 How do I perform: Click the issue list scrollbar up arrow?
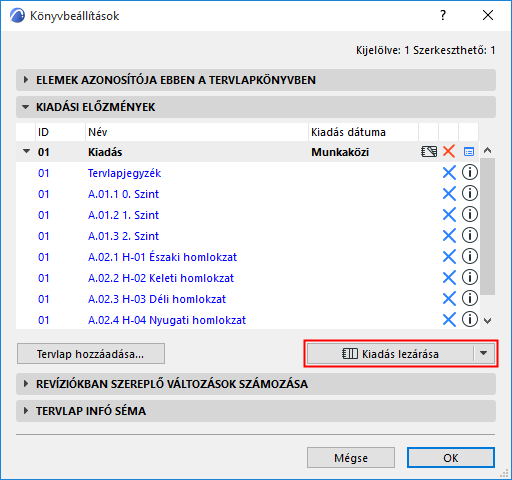[x=487, y=151]
